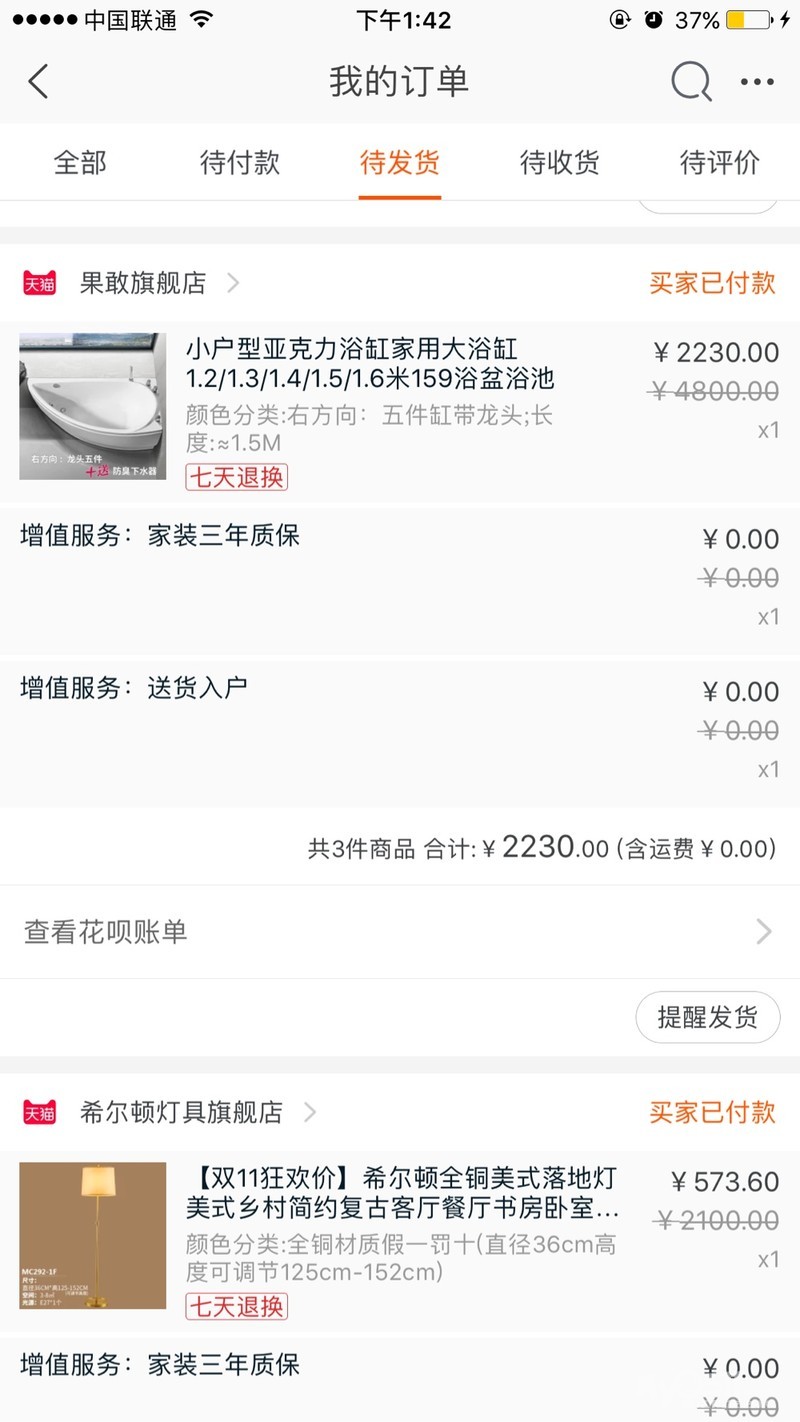Open the 待评价 tab
This screenshot has width=800, height=1422.
point(720,163)
